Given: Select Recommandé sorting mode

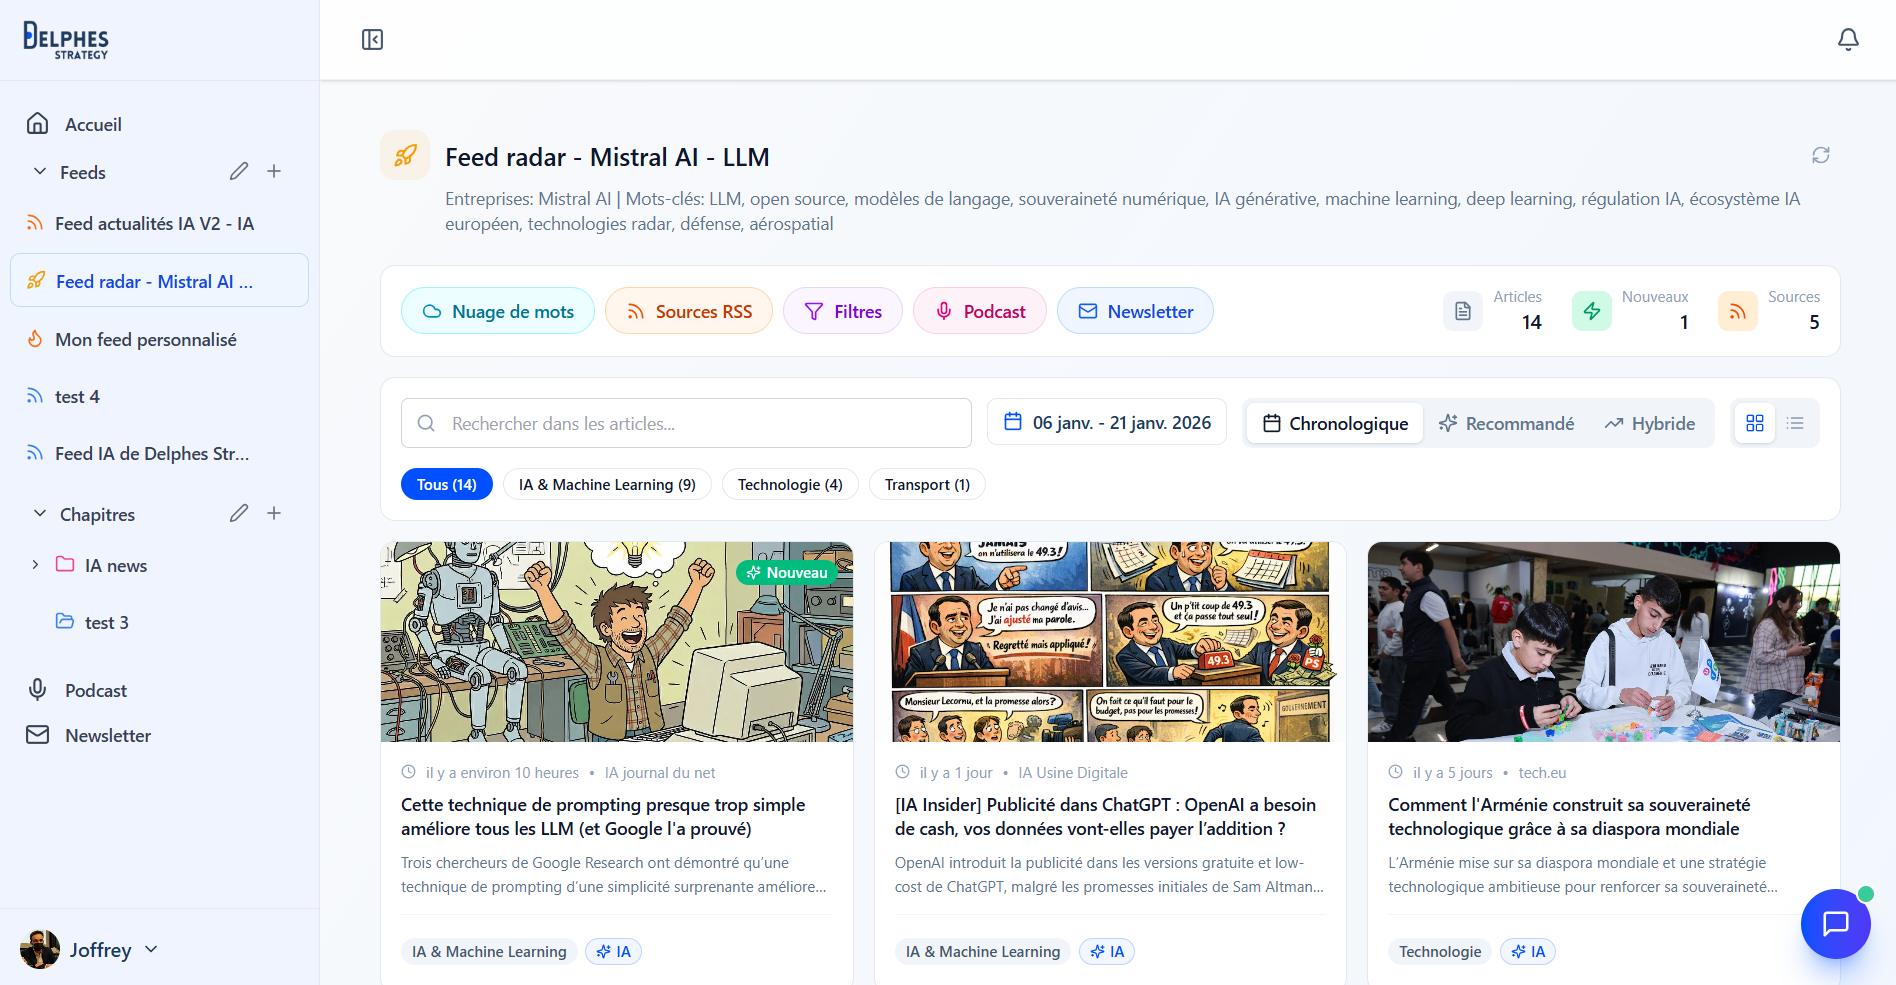Looking at the screenshot, I should (x=1506, y=423).
